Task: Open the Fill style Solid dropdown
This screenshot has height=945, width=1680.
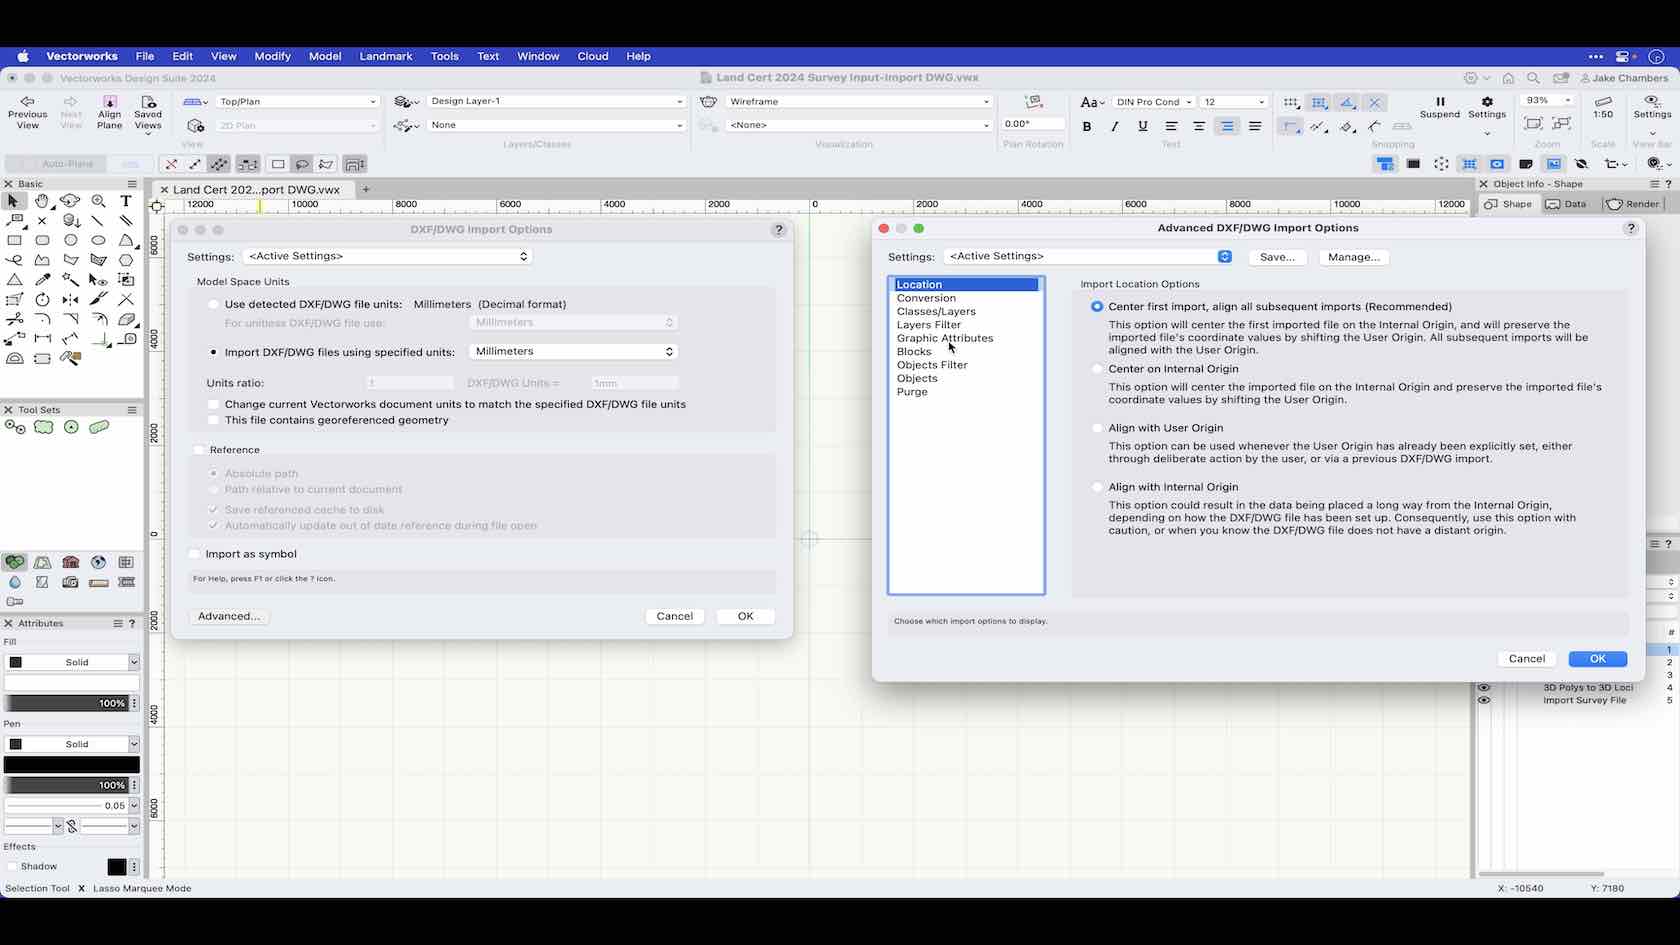Action: coord(72,662)
